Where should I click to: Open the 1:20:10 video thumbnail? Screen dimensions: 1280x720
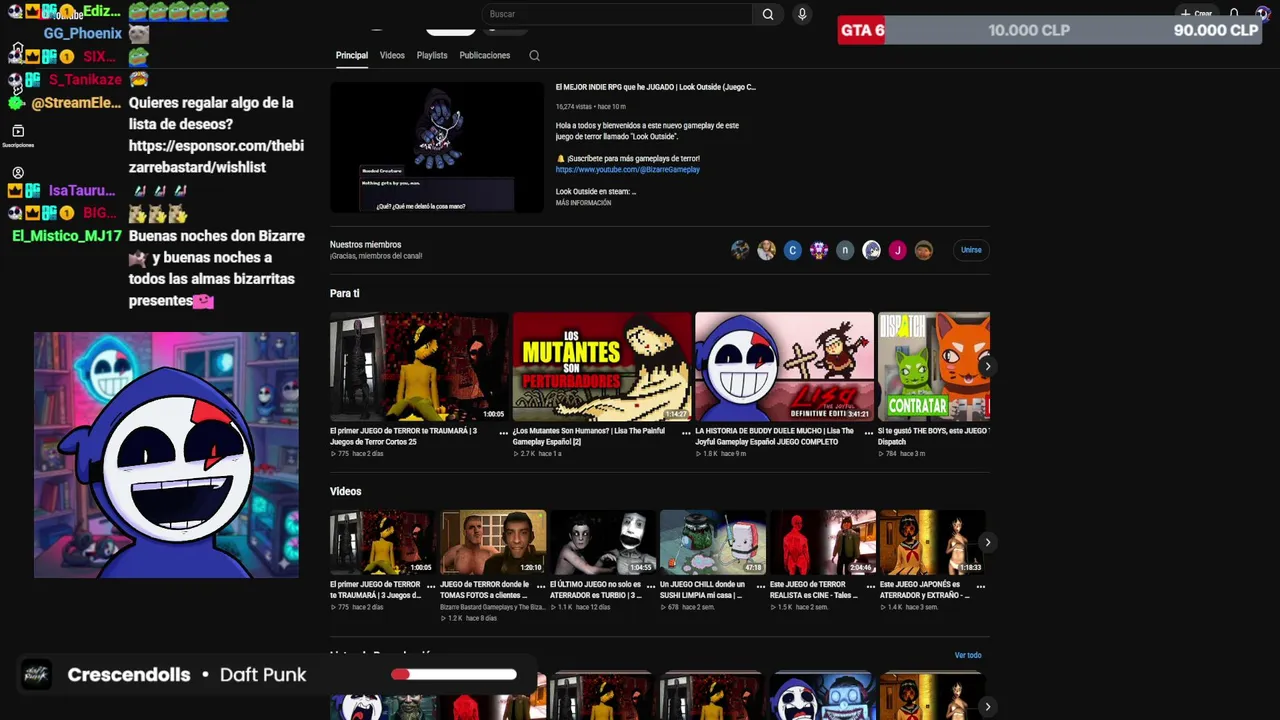493,542
